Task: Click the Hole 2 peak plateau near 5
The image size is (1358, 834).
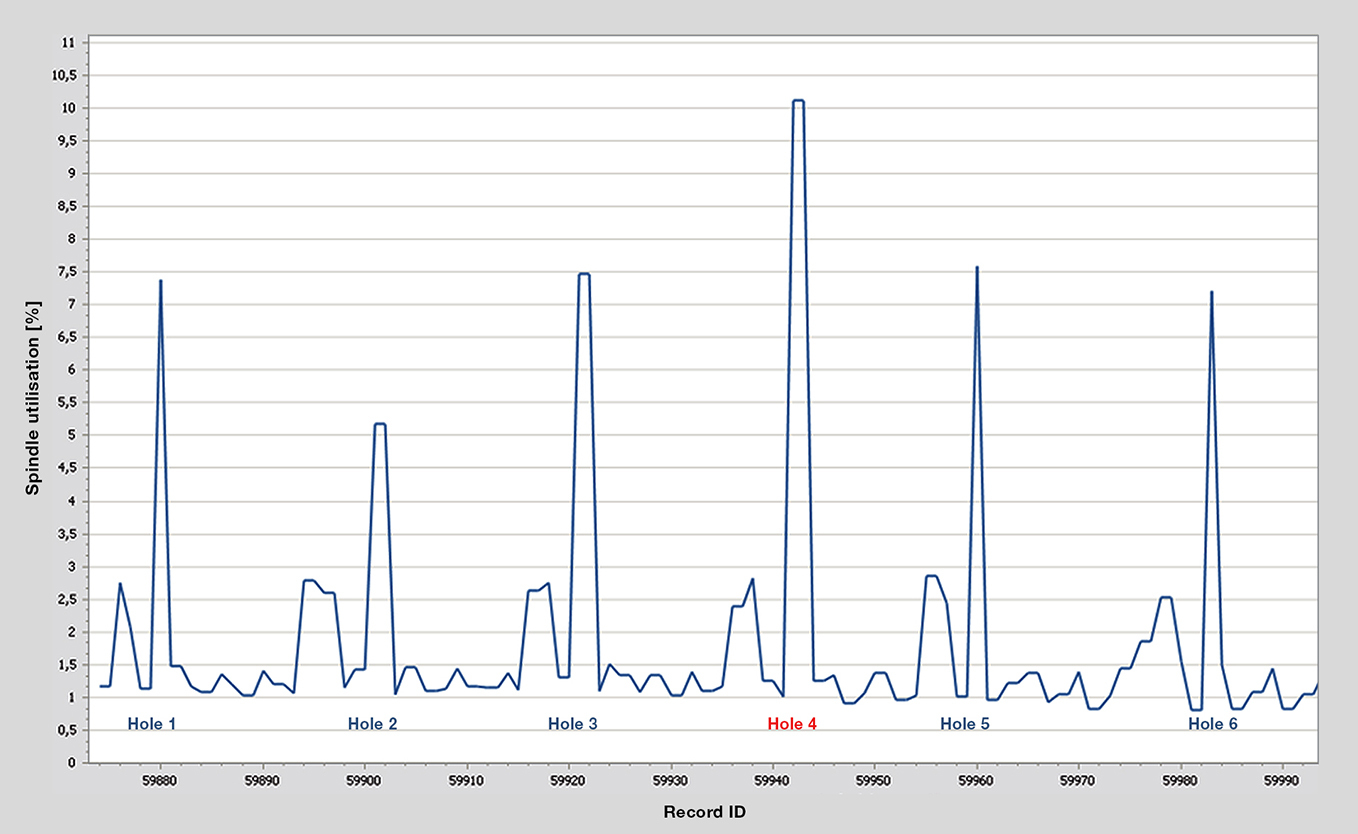Action: 380,424
